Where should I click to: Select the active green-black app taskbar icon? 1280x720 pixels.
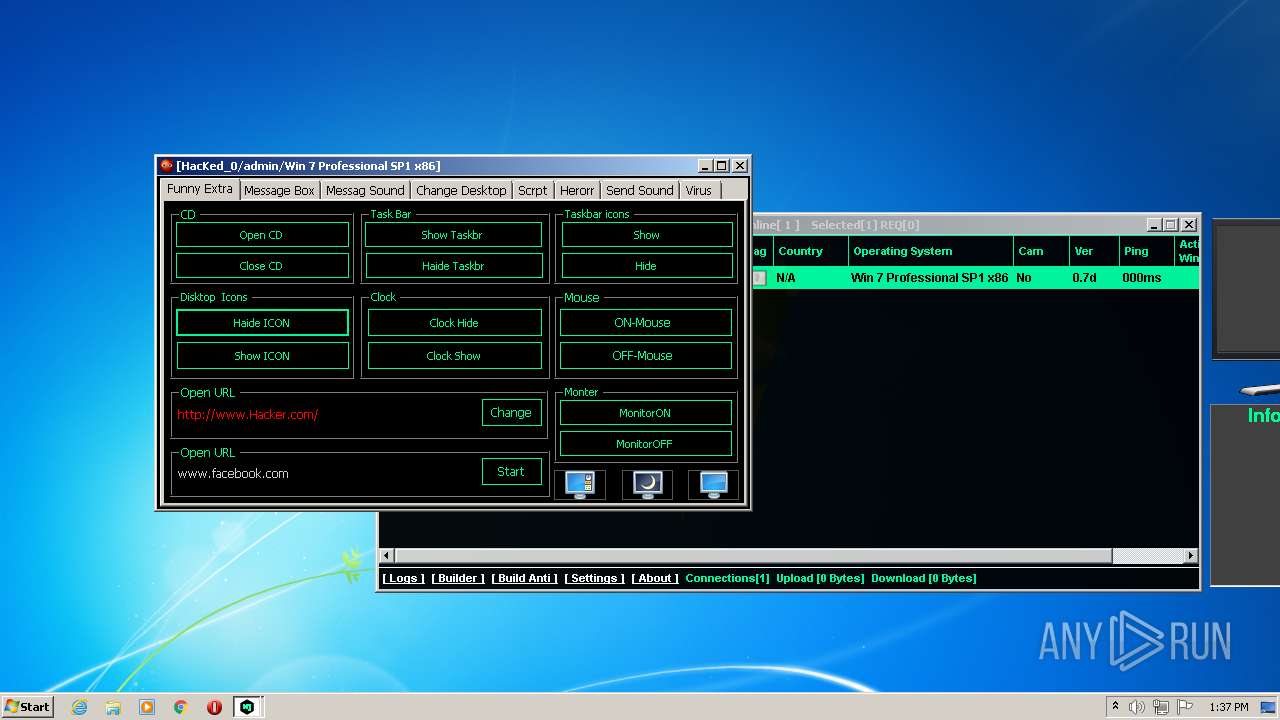[x=247, y=707]
